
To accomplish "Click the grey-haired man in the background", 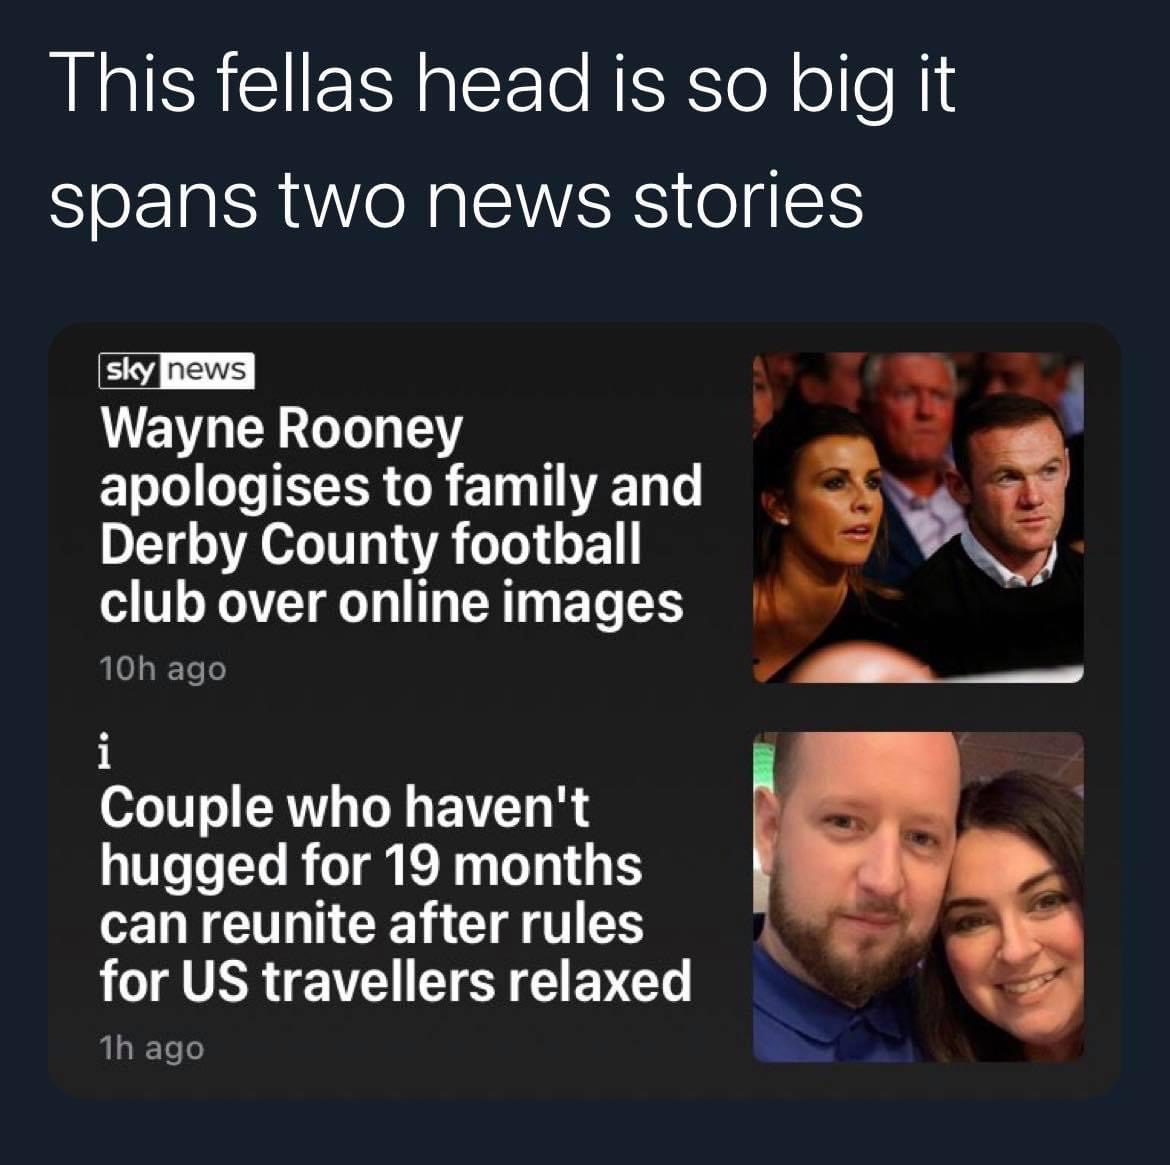I will click(x=908, y=433).
